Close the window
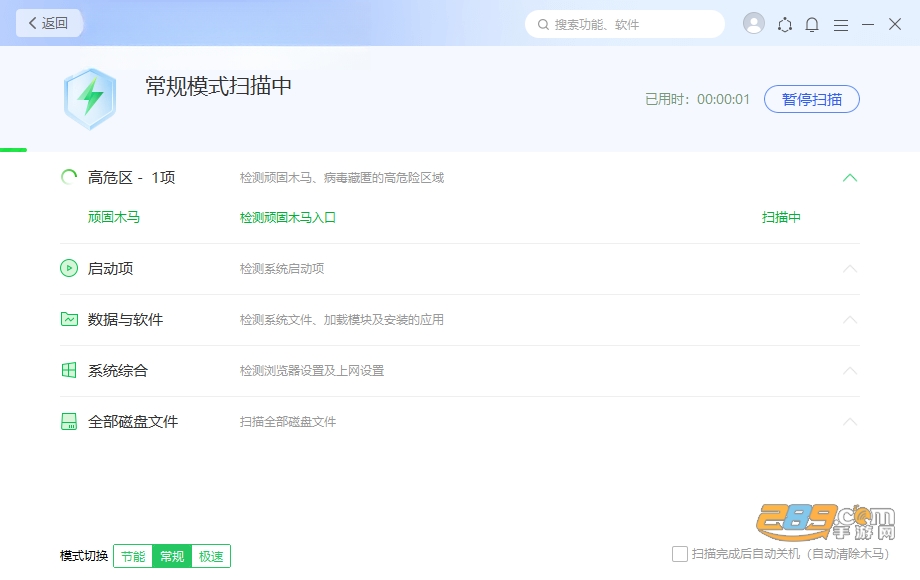The height and width of the screenshot is (580, 920). 895,24
